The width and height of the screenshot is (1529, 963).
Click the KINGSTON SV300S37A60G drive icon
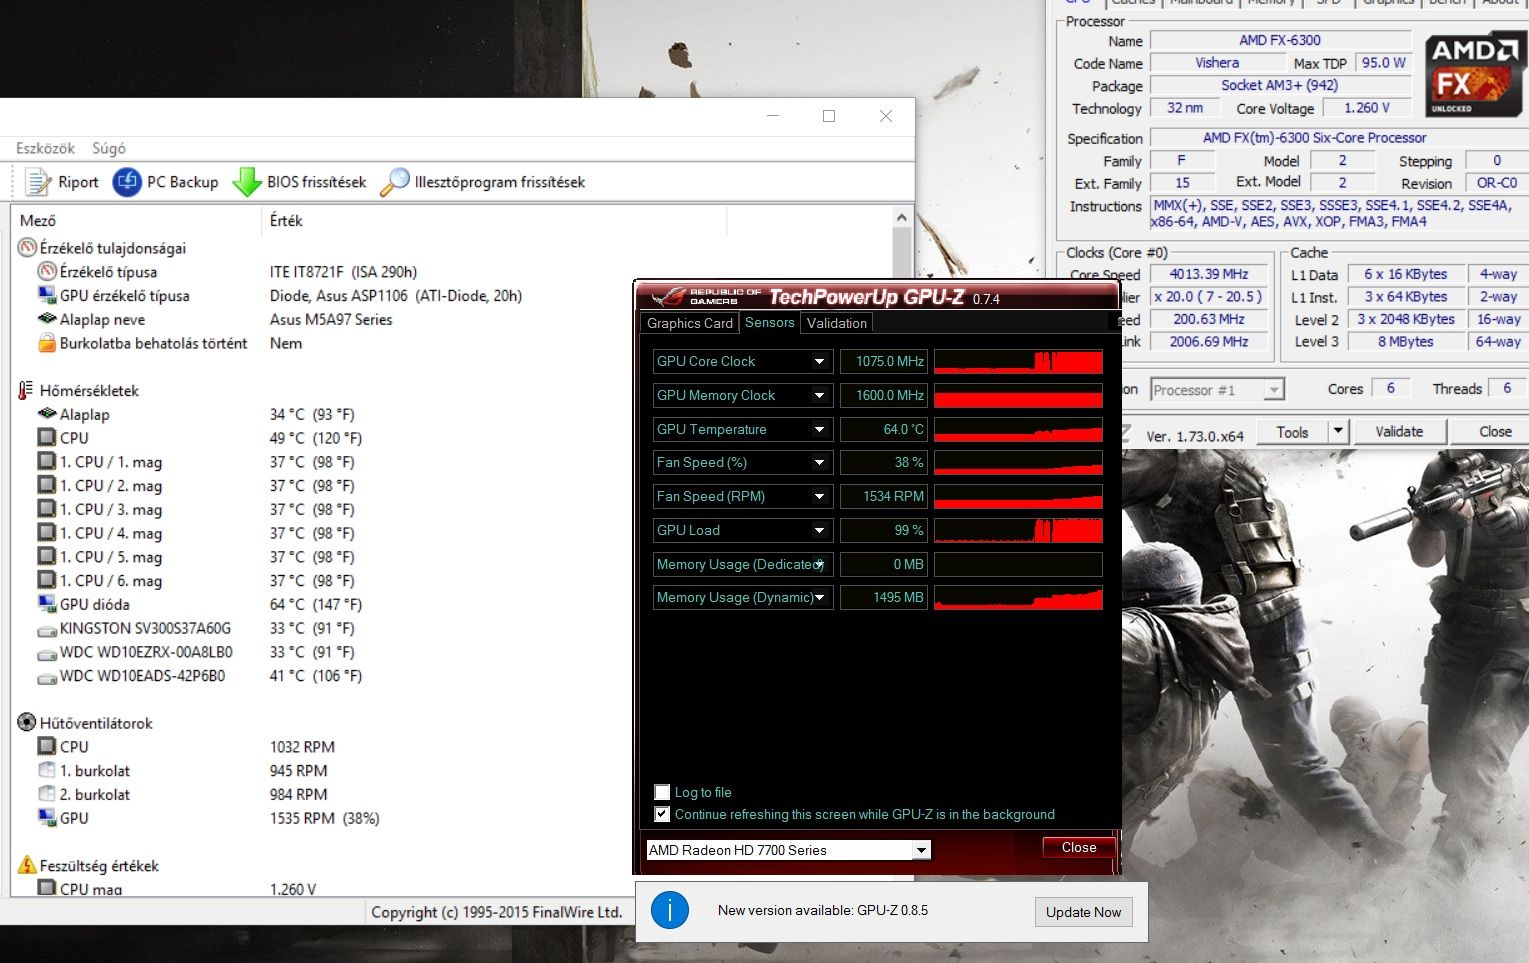[47, 629]
